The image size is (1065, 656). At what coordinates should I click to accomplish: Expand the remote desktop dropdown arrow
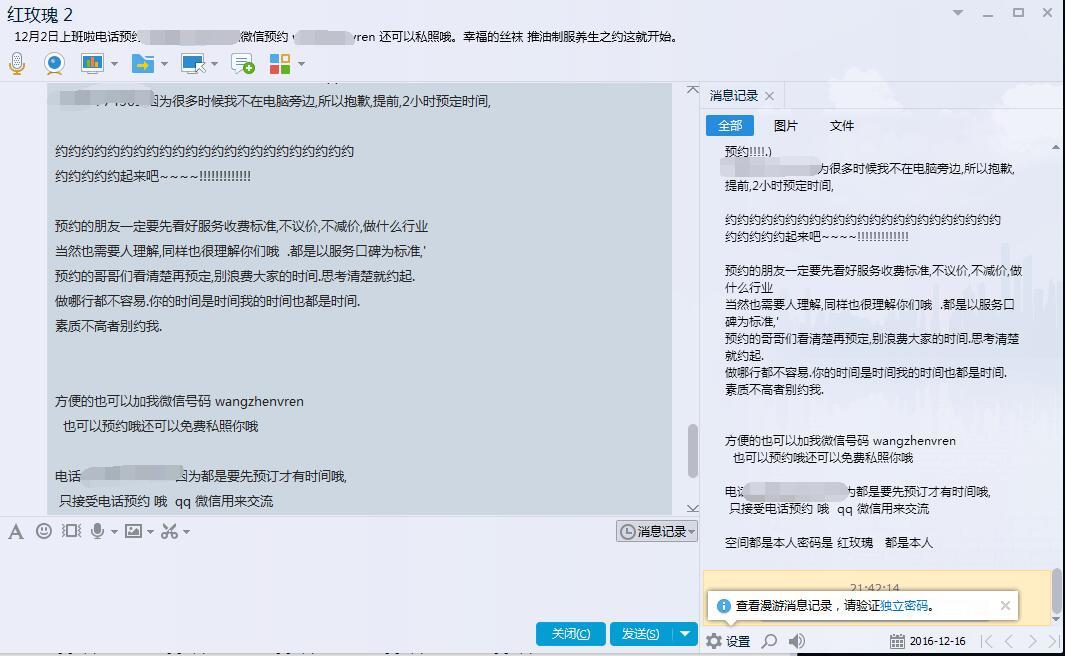click(x=215, y=64)
